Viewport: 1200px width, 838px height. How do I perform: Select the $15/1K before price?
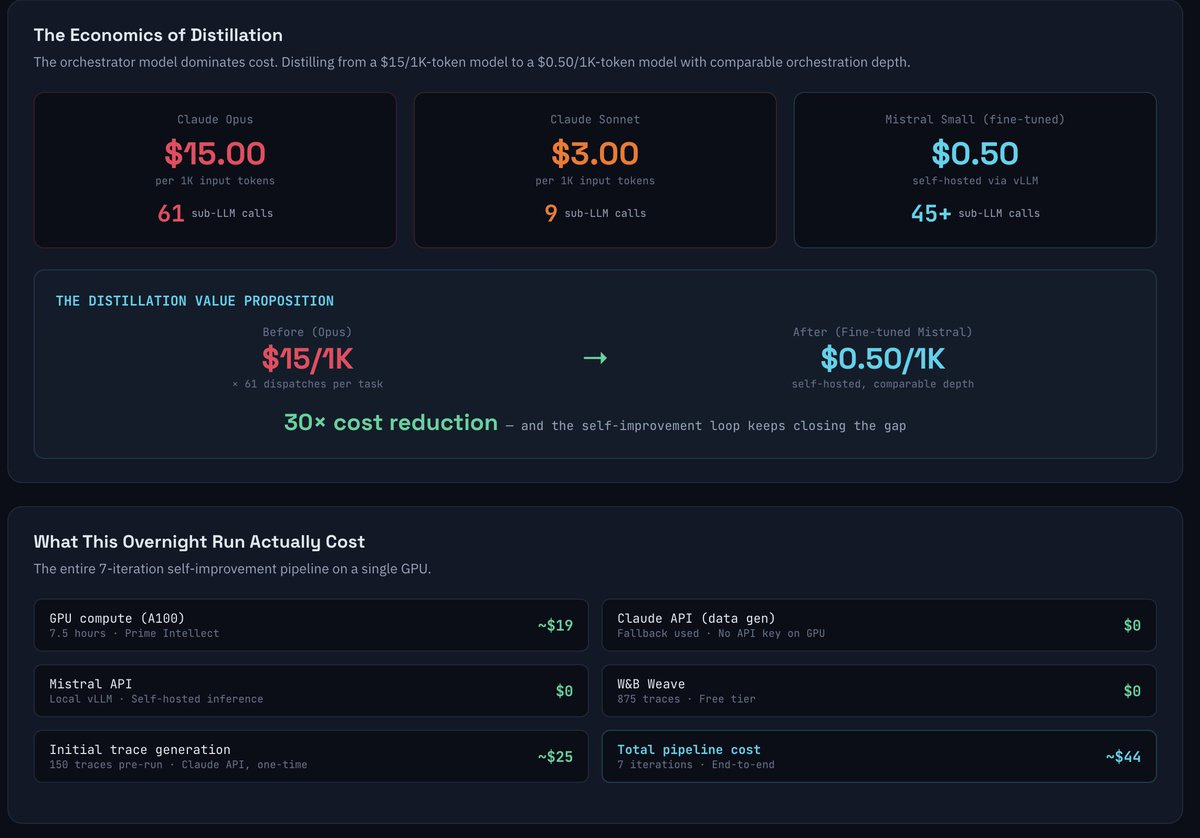(307, 358)
